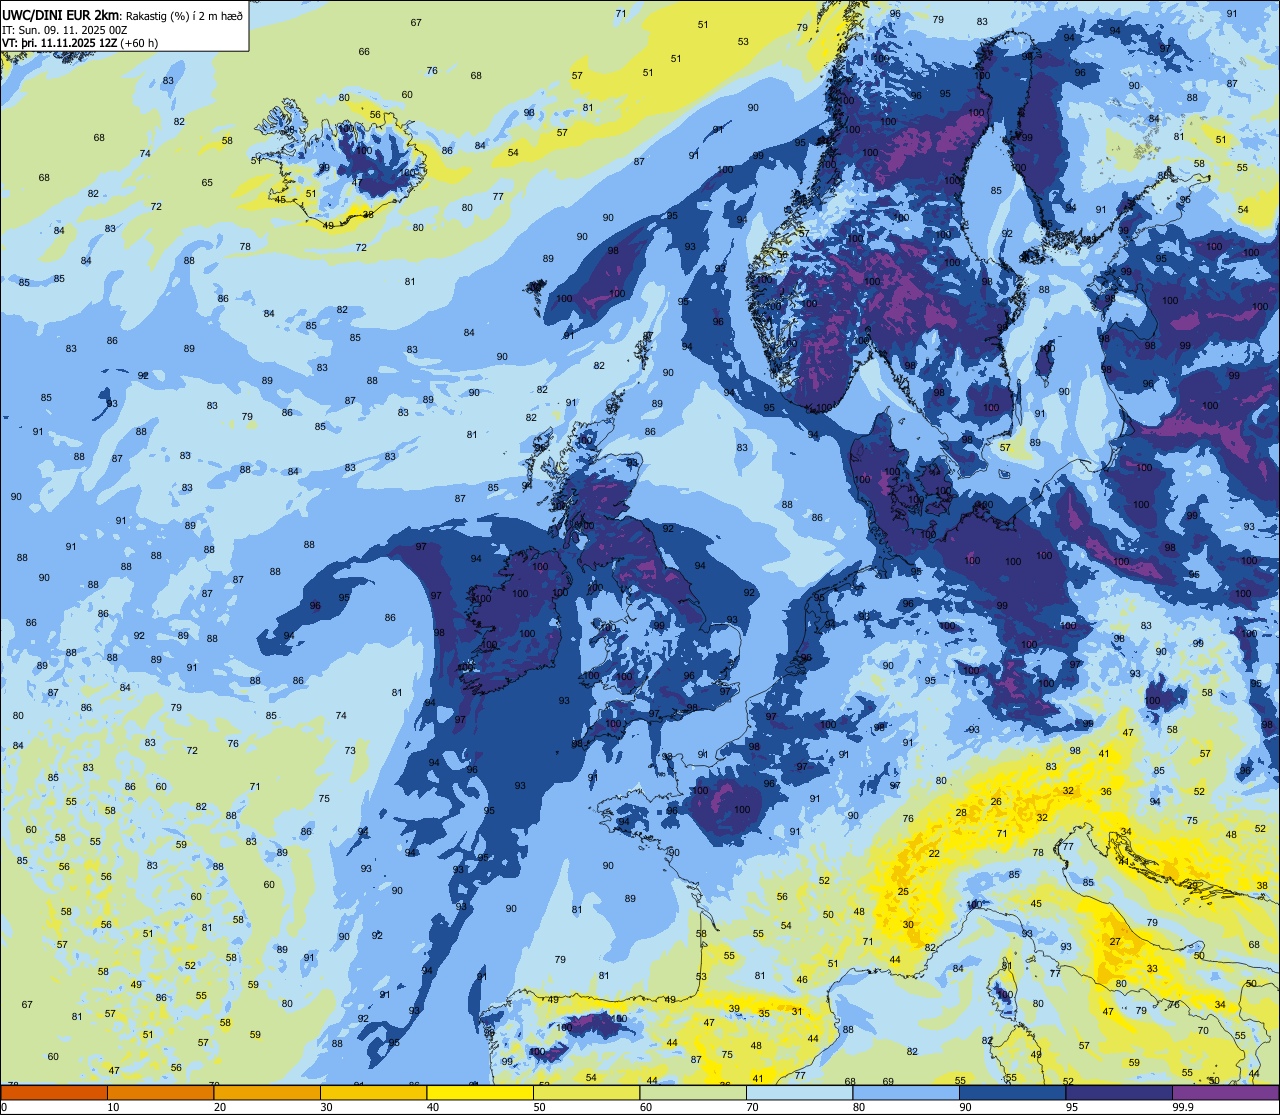Click the 'IT: Sun. 09. 11. 2025 00Z' line

[x=66, y=30]
